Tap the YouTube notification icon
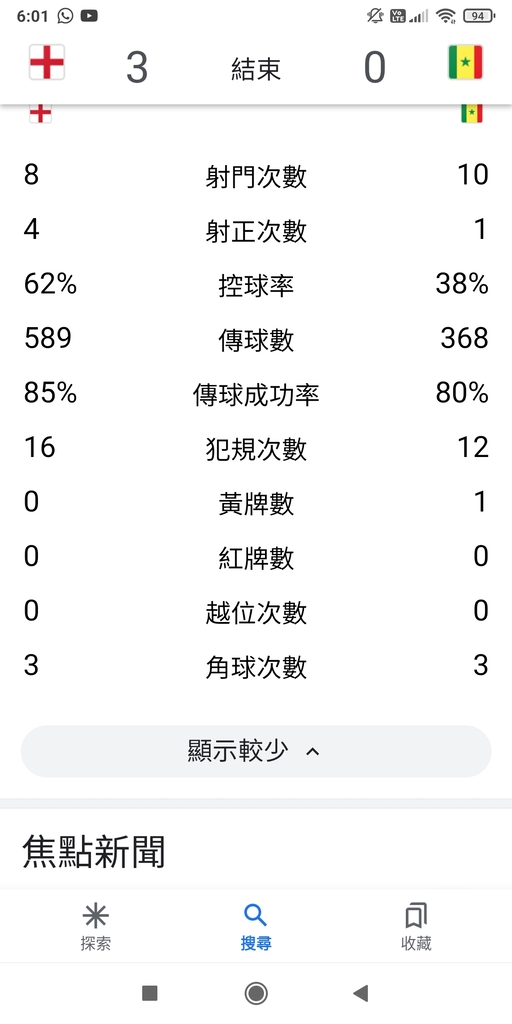 (89, 16)
